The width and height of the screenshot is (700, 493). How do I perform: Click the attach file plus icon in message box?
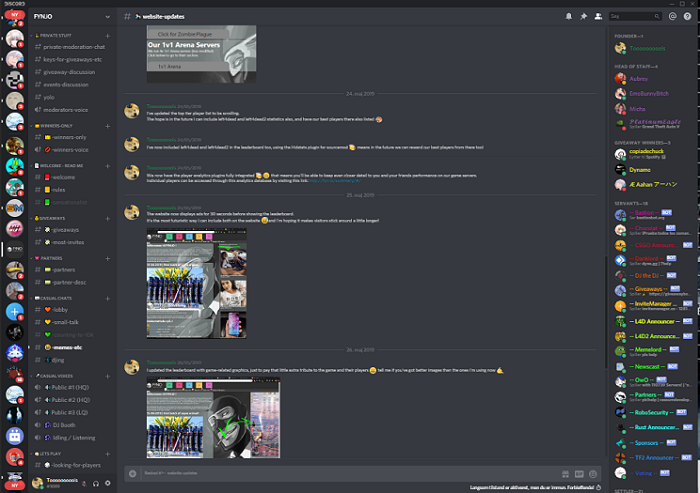click(x=133, y=473)
